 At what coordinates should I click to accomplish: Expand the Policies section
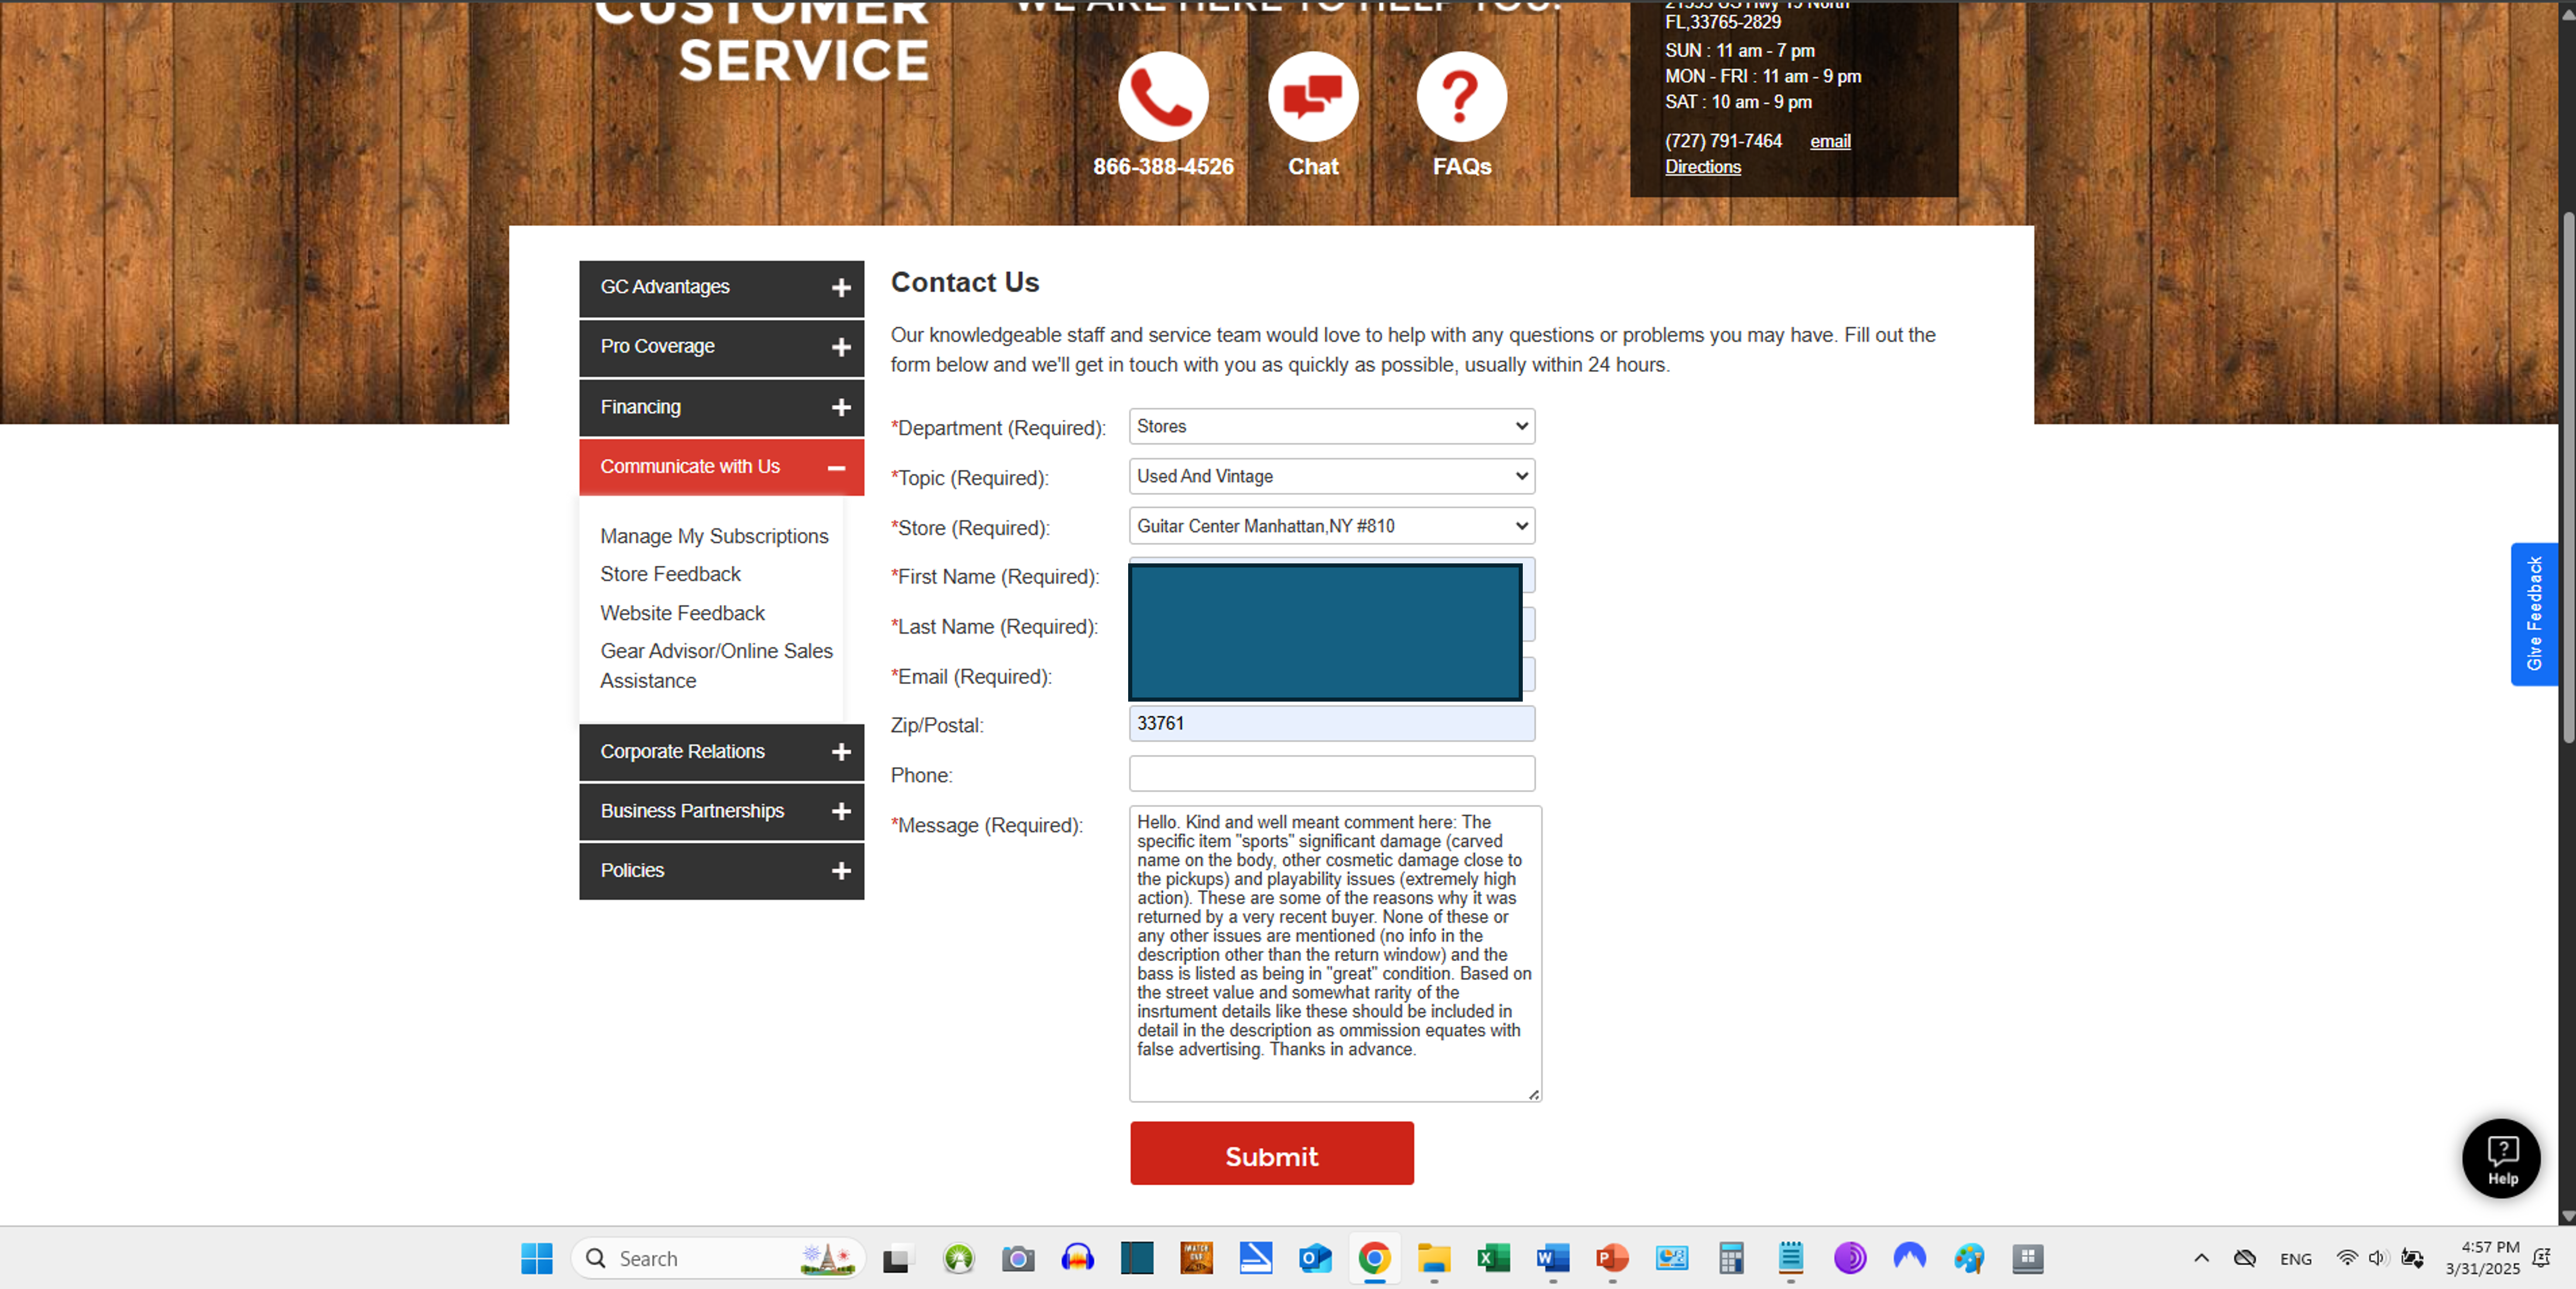(x=721, y=871)
